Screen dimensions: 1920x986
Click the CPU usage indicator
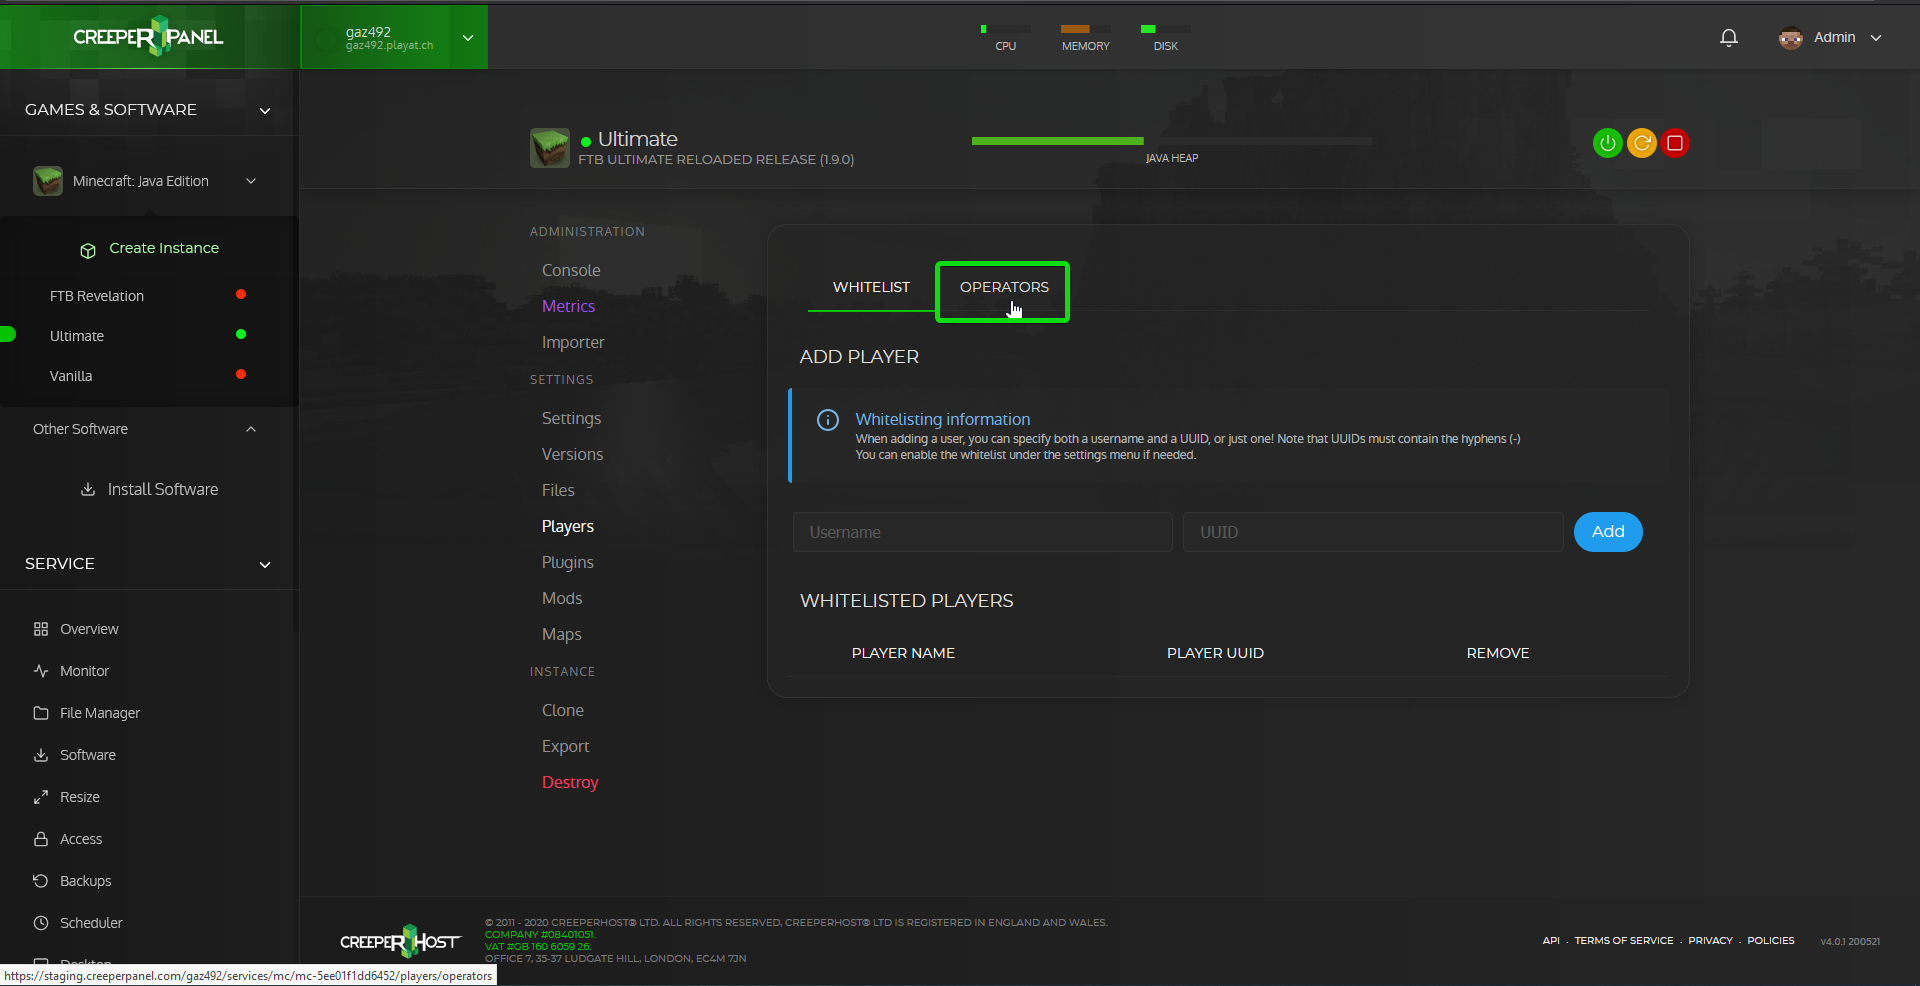coord(1006,38)
